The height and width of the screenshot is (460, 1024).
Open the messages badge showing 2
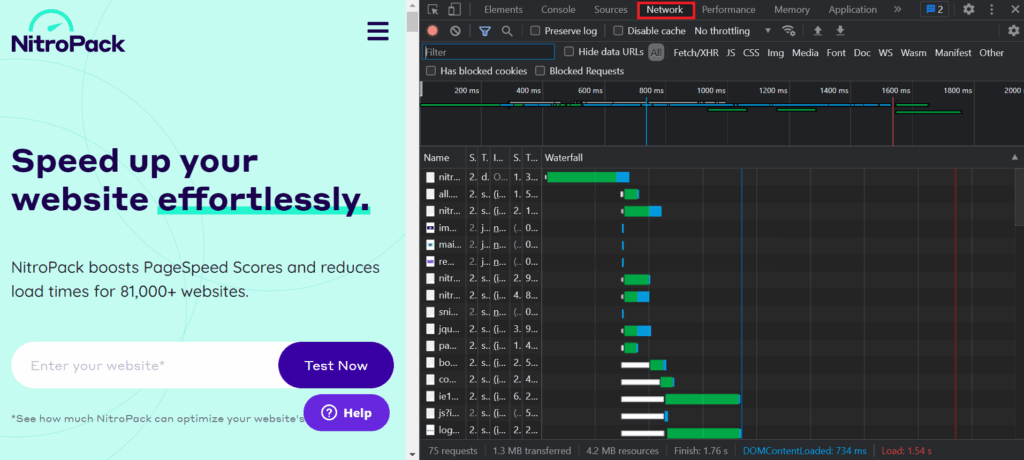pos(935,9)
